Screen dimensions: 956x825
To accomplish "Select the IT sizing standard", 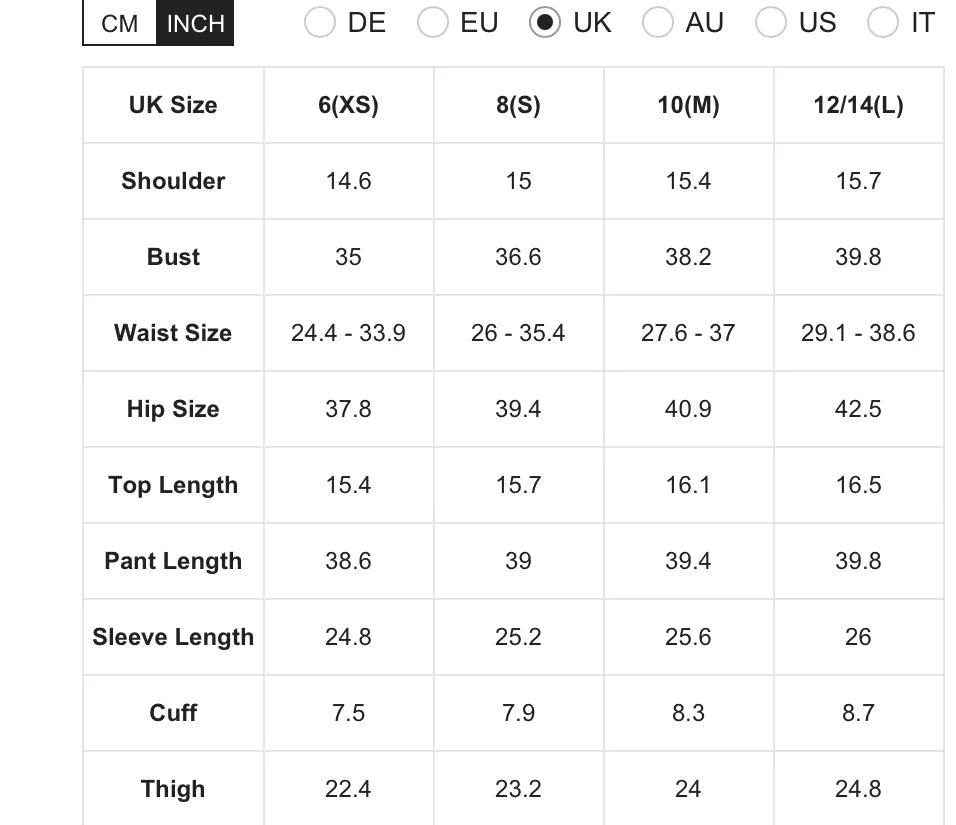I will coord(884,22).
